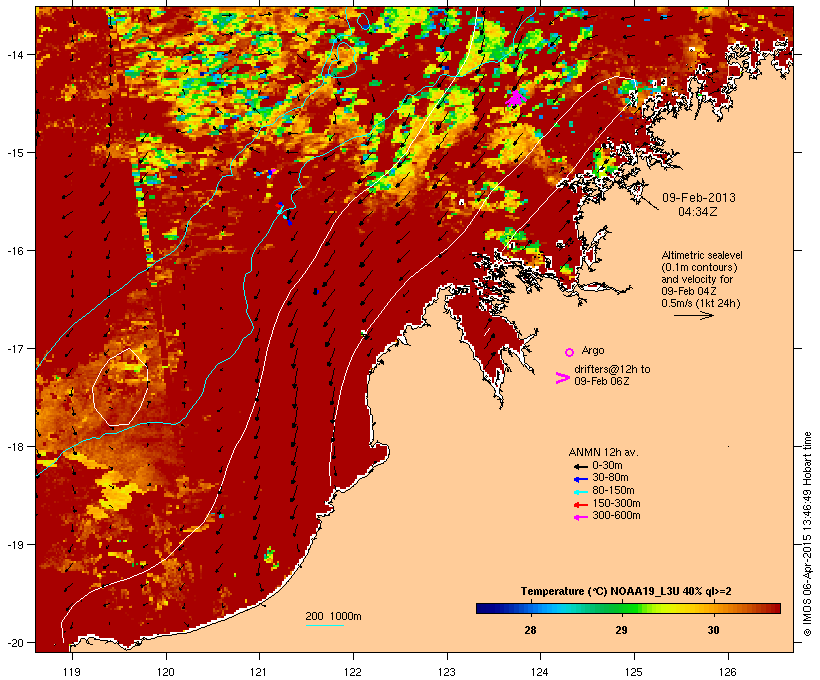This screenshot has width=820, height=680.
Task: Click the cyan 80-150m legend arrow
Action: pos(580,492)
